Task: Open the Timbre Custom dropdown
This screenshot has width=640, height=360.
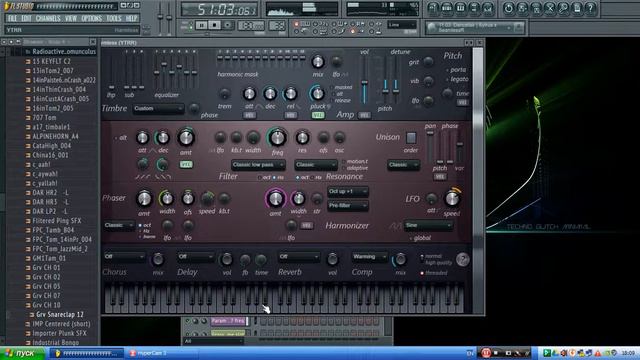Action: click(x=158, y=109)
